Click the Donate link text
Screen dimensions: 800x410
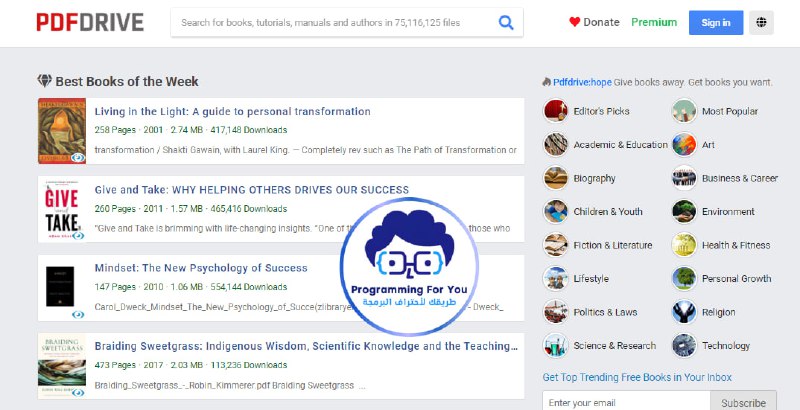pos(602,22)
